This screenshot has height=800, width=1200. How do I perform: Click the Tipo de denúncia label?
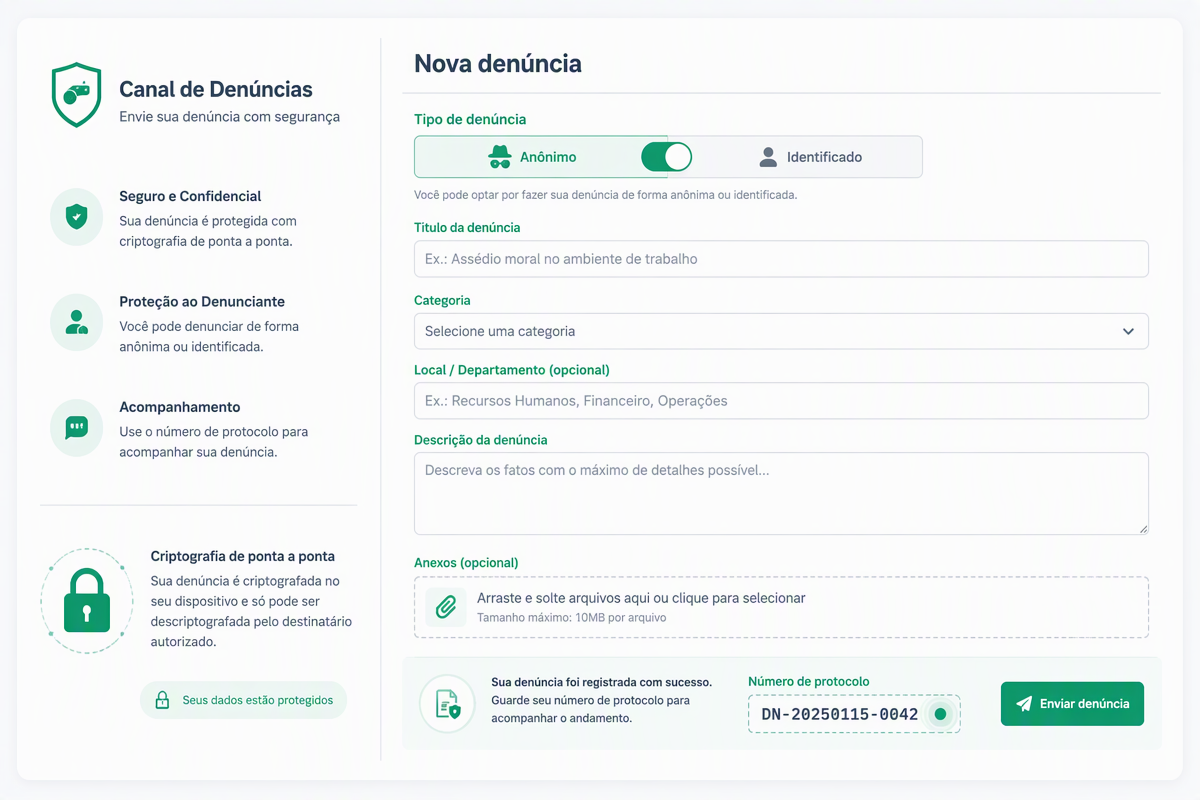[470, 119]
